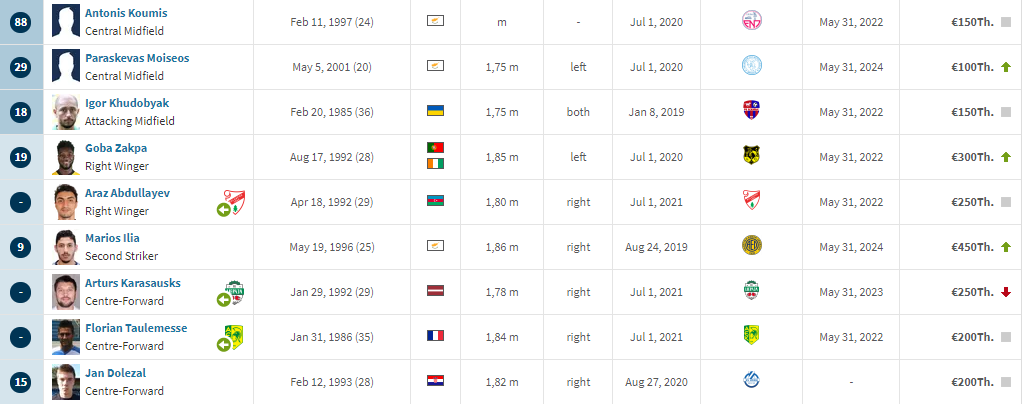Click Marios Ilia's player photo
This screenshot has width=1022, height=404.
tap(66, 247)
